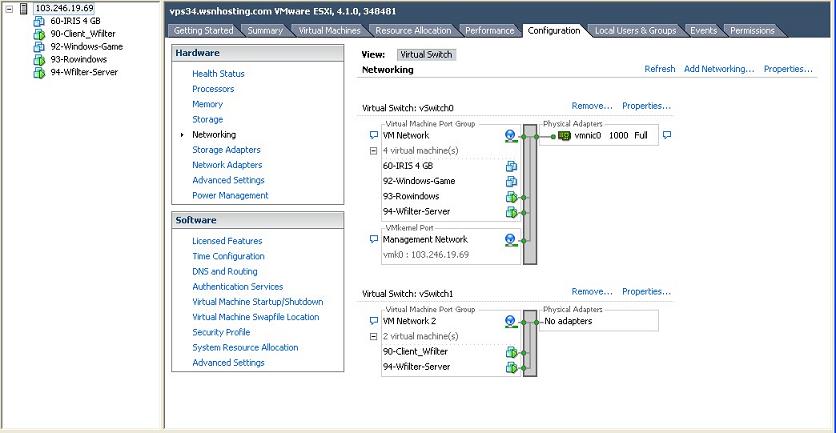
Task: Show the Events tab
Action: tap(703, 31)
